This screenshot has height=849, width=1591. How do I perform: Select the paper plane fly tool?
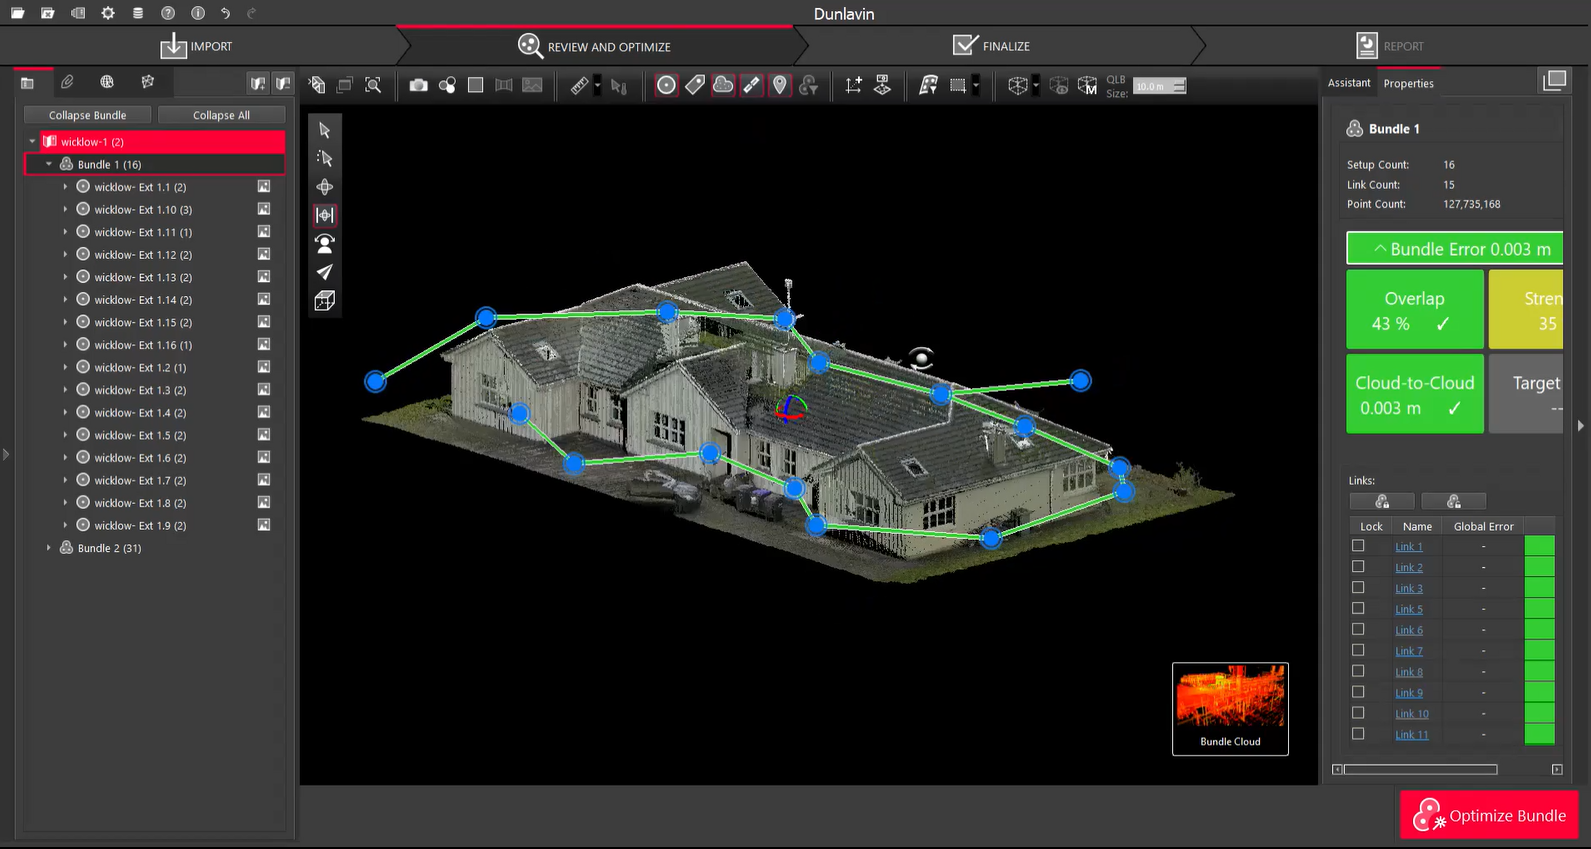click(325, 272)
